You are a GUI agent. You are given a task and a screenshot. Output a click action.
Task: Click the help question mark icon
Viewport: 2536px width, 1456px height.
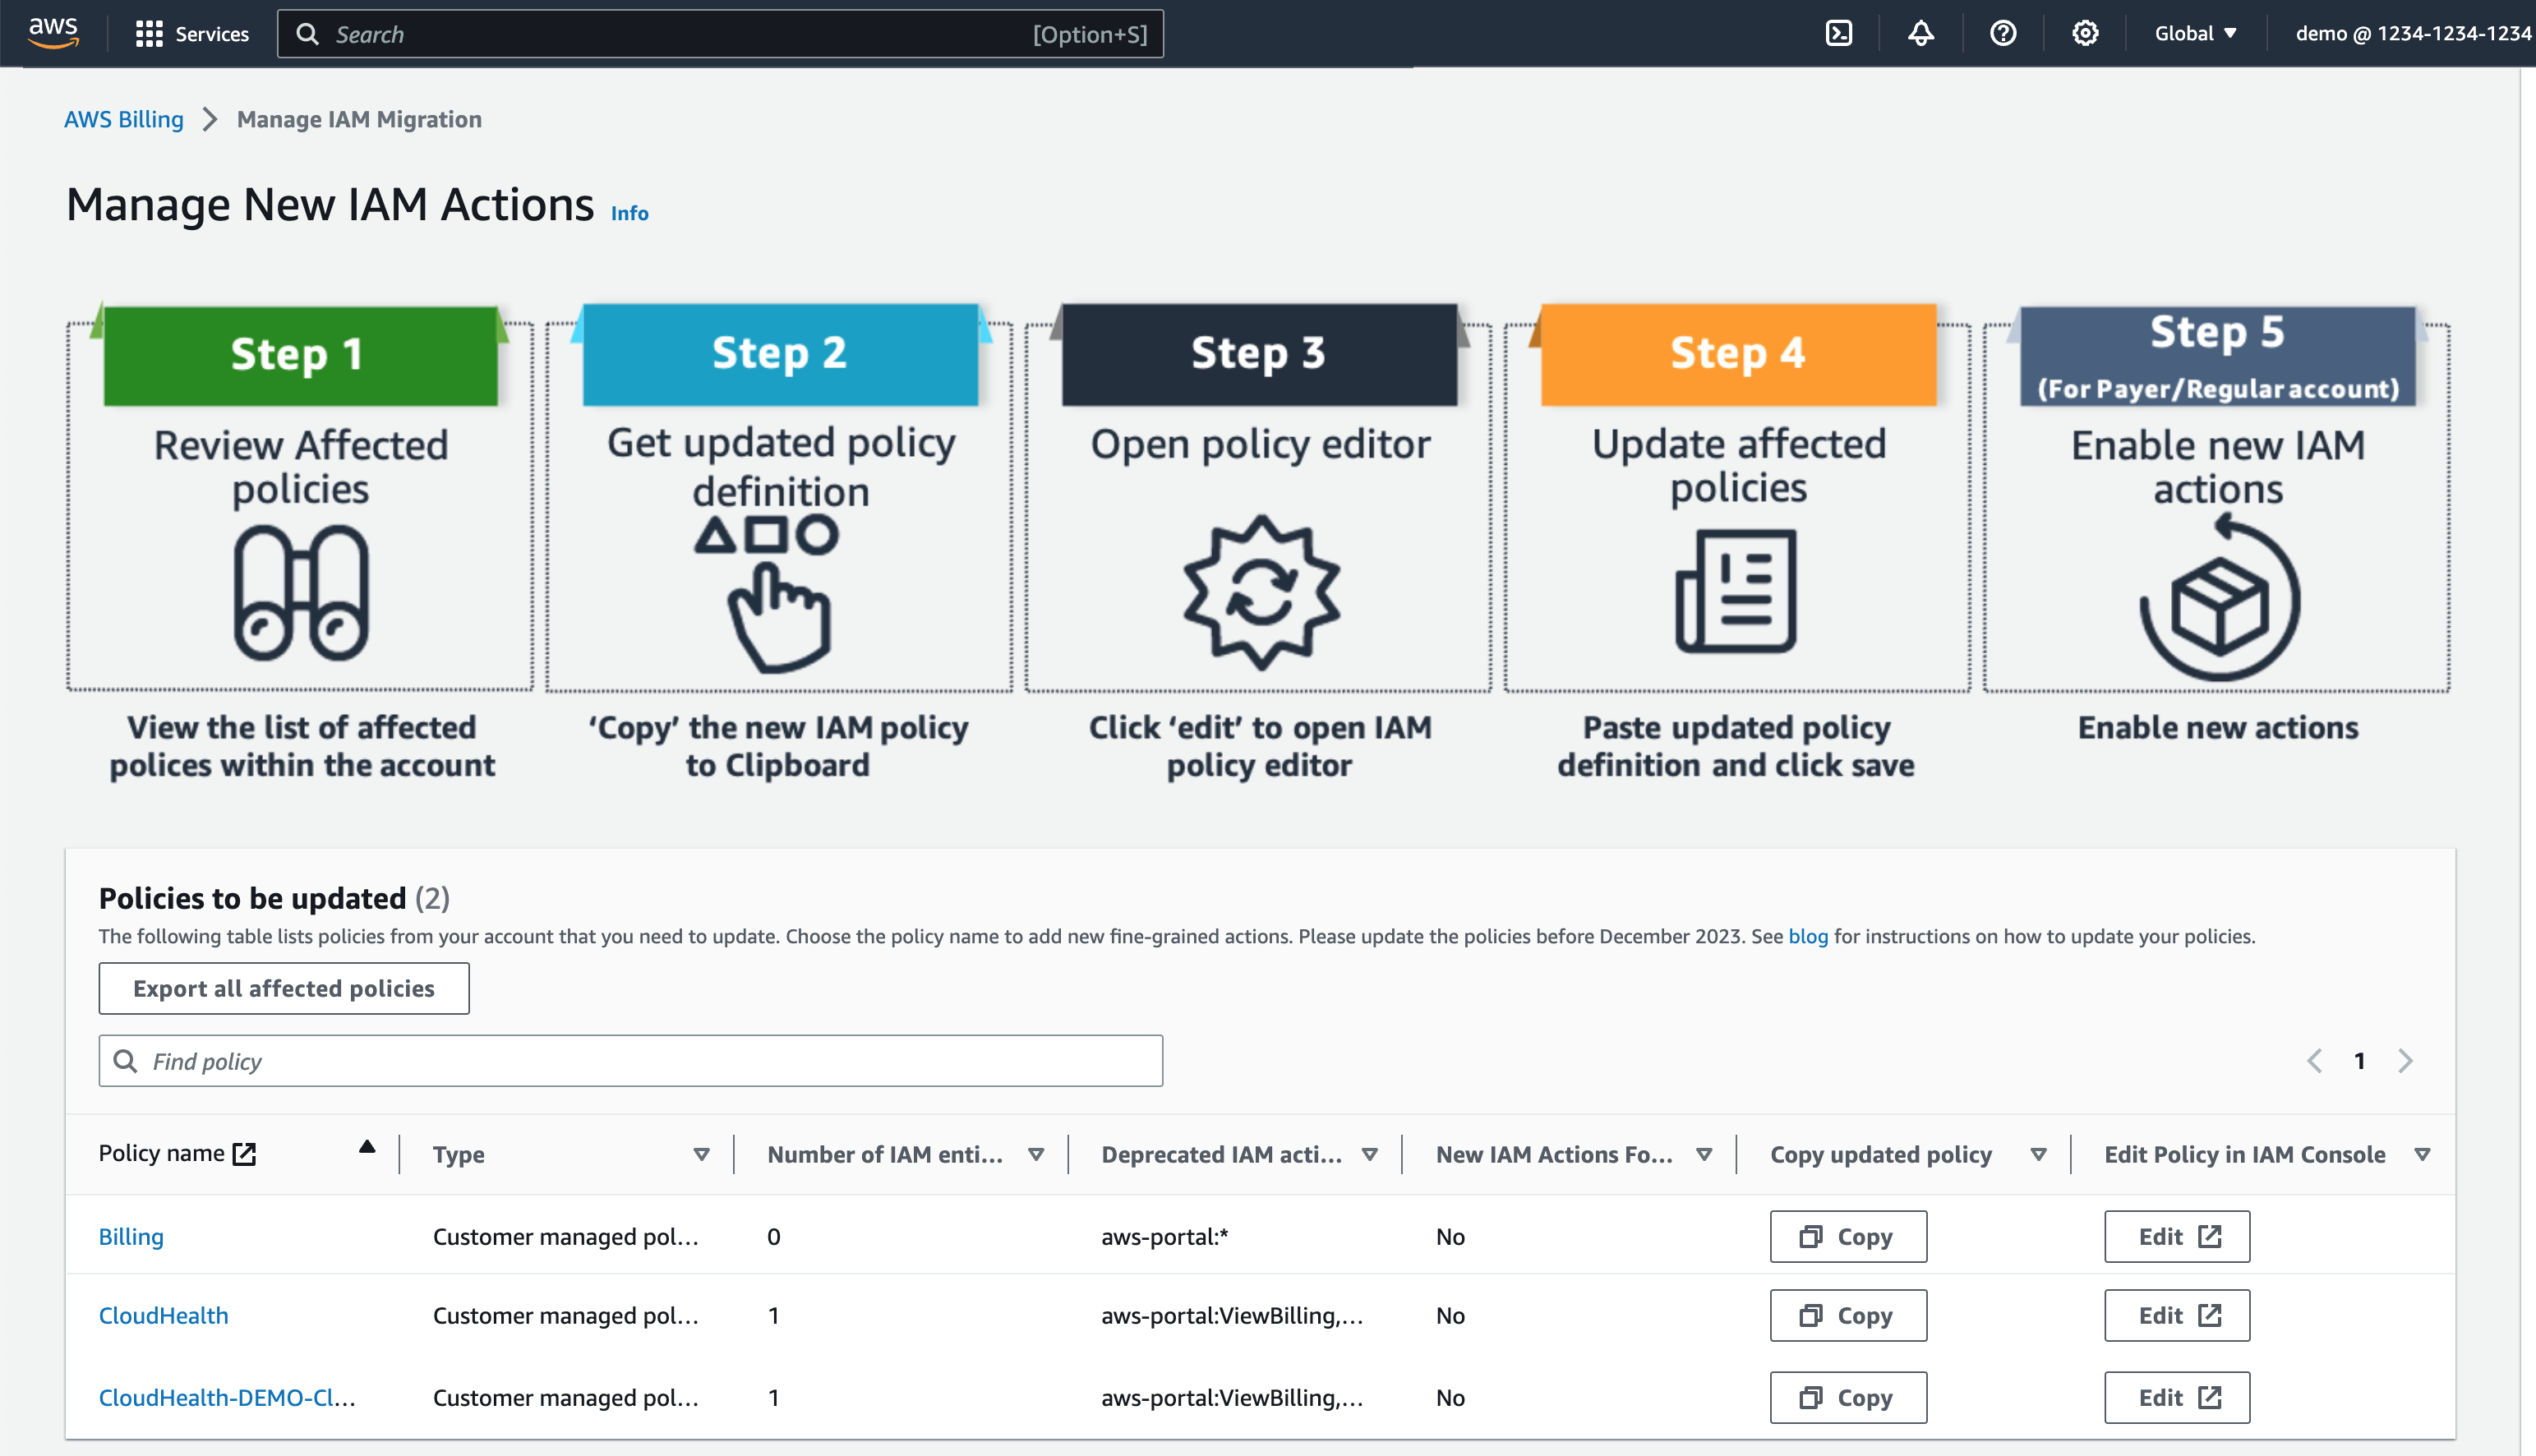coord(2002,34)
